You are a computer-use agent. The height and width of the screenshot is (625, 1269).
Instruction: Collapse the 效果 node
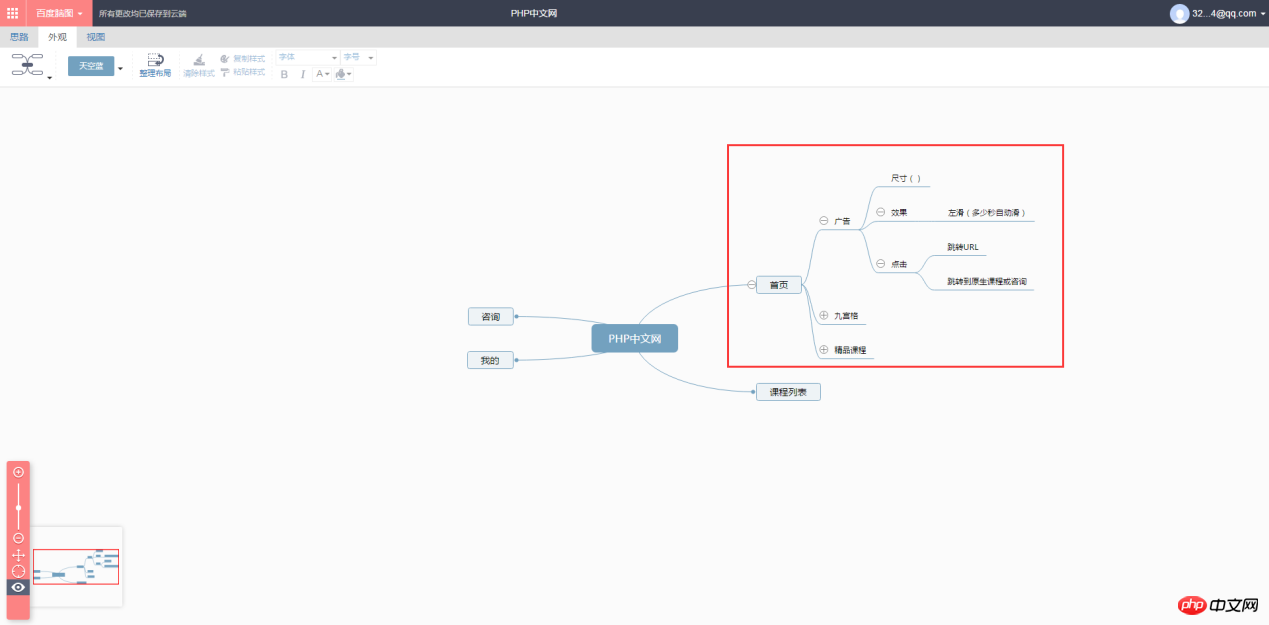coord(880,212)
